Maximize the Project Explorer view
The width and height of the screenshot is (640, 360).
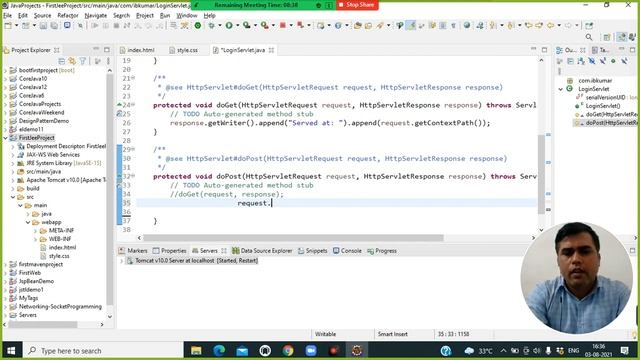coord(107,49)
